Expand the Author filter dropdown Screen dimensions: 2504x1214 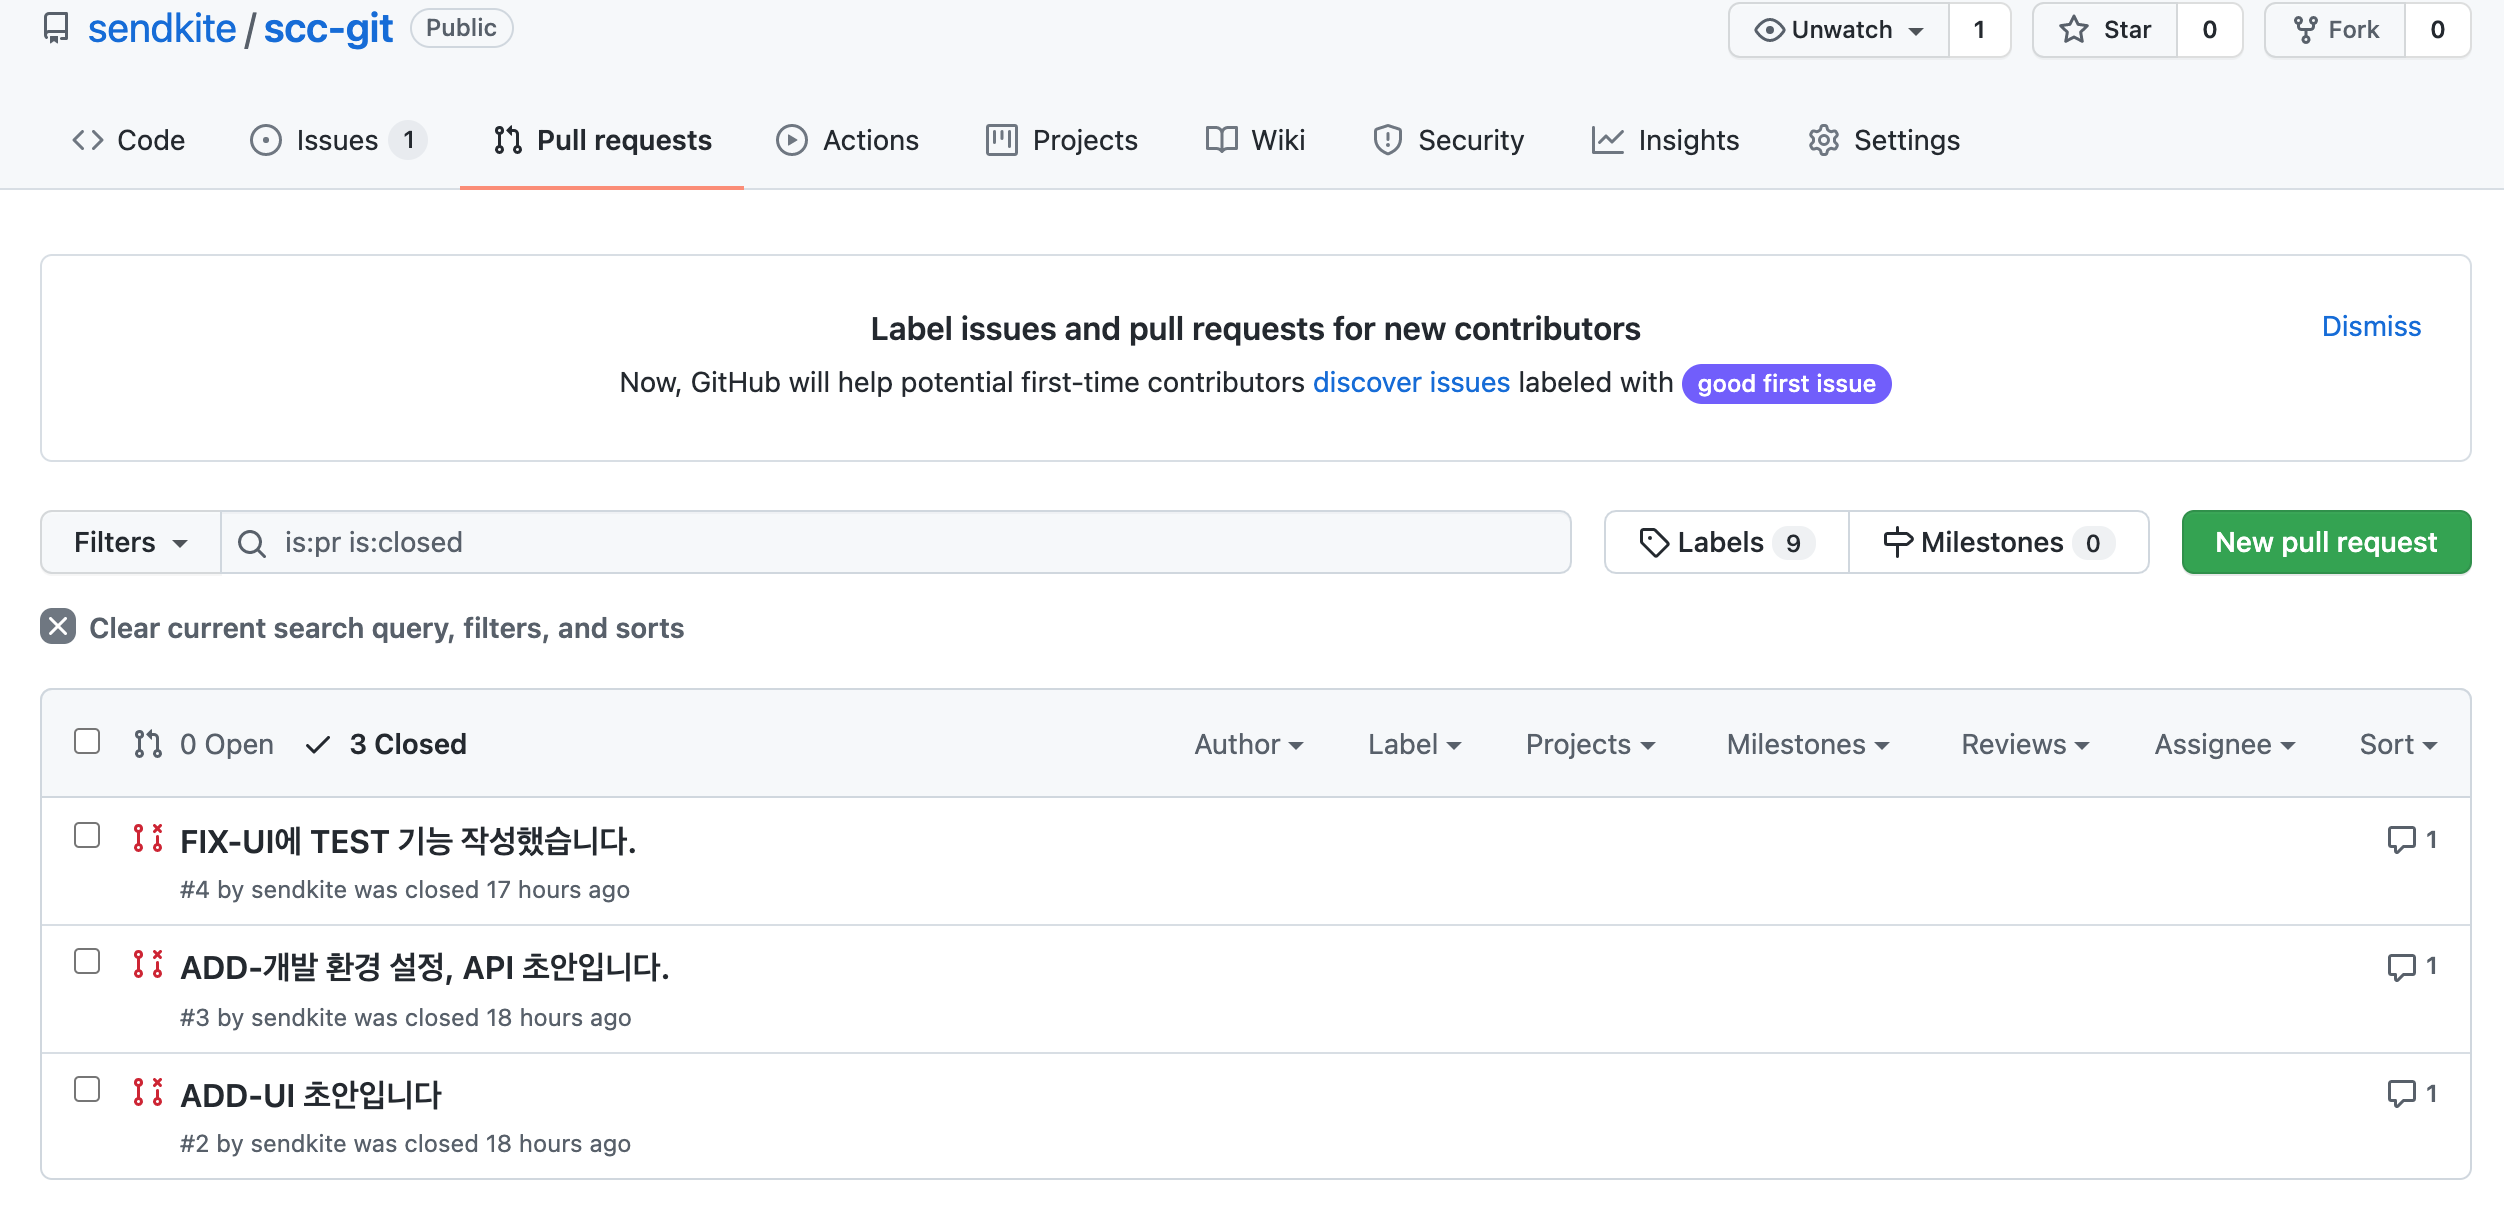pyautogui.click(x=1248, y=745)
